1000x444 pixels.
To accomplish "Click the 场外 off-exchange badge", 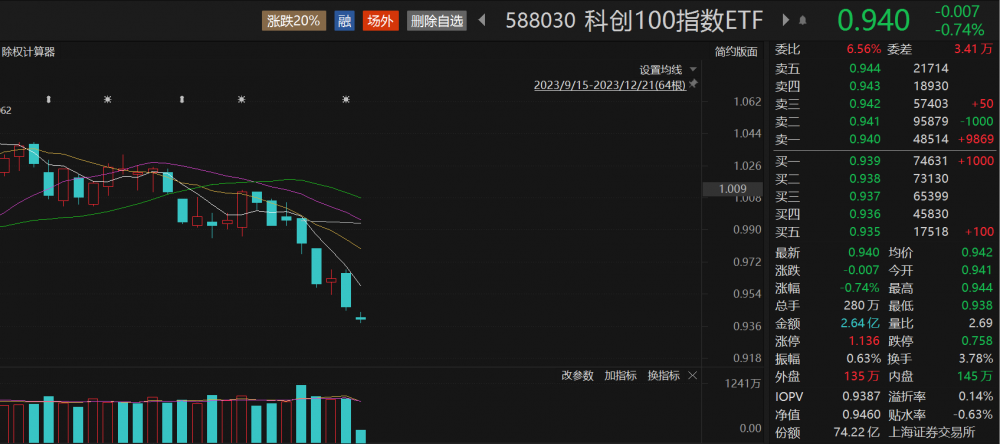I will 381,21.
